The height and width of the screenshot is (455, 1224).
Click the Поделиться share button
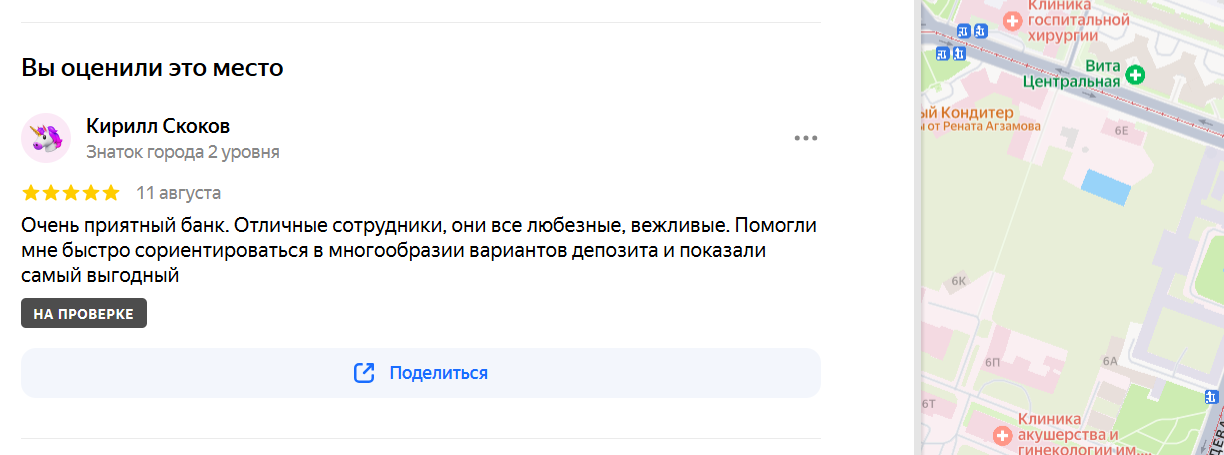pos(421,373)
